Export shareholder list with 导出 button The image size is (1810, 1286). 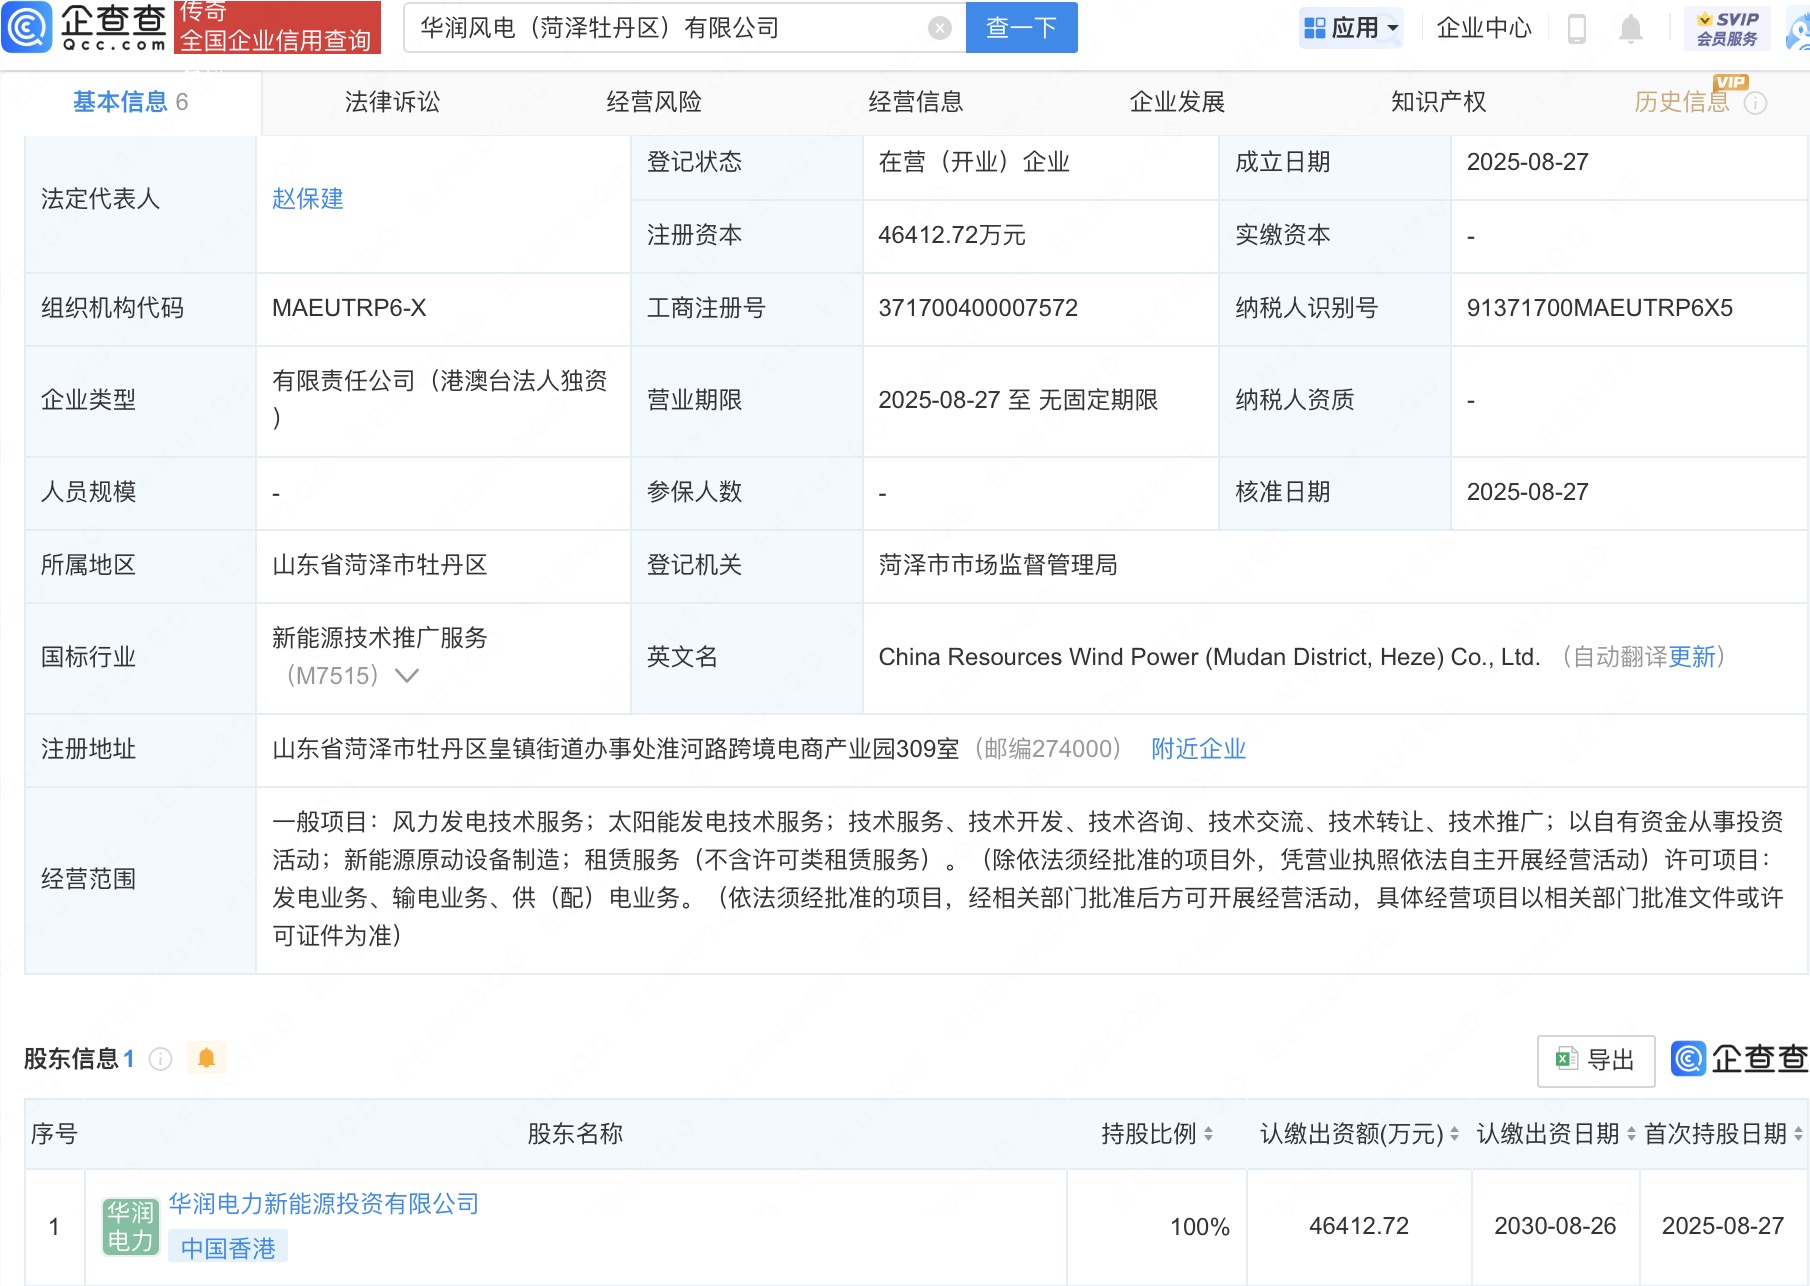[1595, 1060]
